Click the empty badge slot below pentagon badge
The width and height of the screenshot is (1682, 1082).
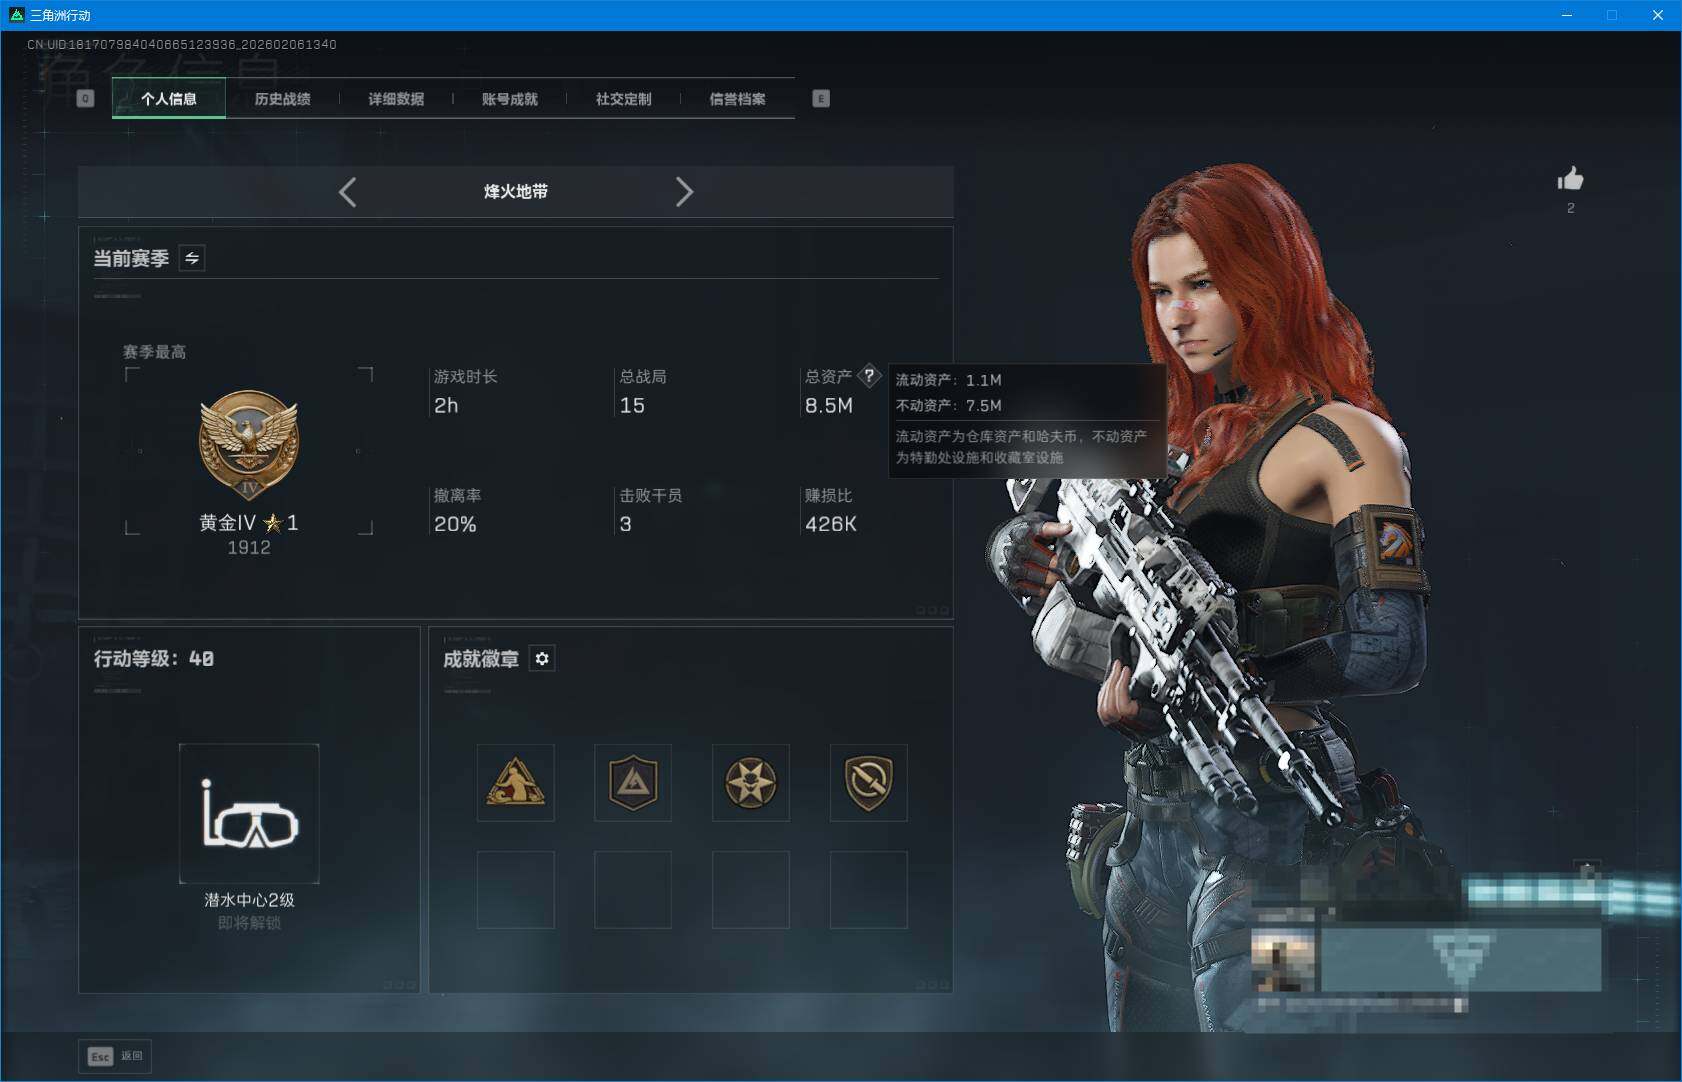(x=633, y=890)
